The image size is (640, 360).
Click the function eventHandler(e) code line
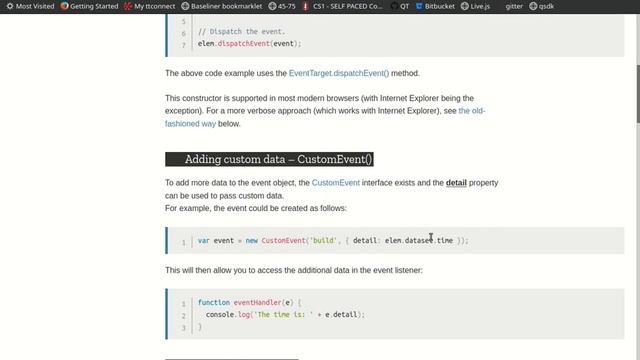[249, 302]
